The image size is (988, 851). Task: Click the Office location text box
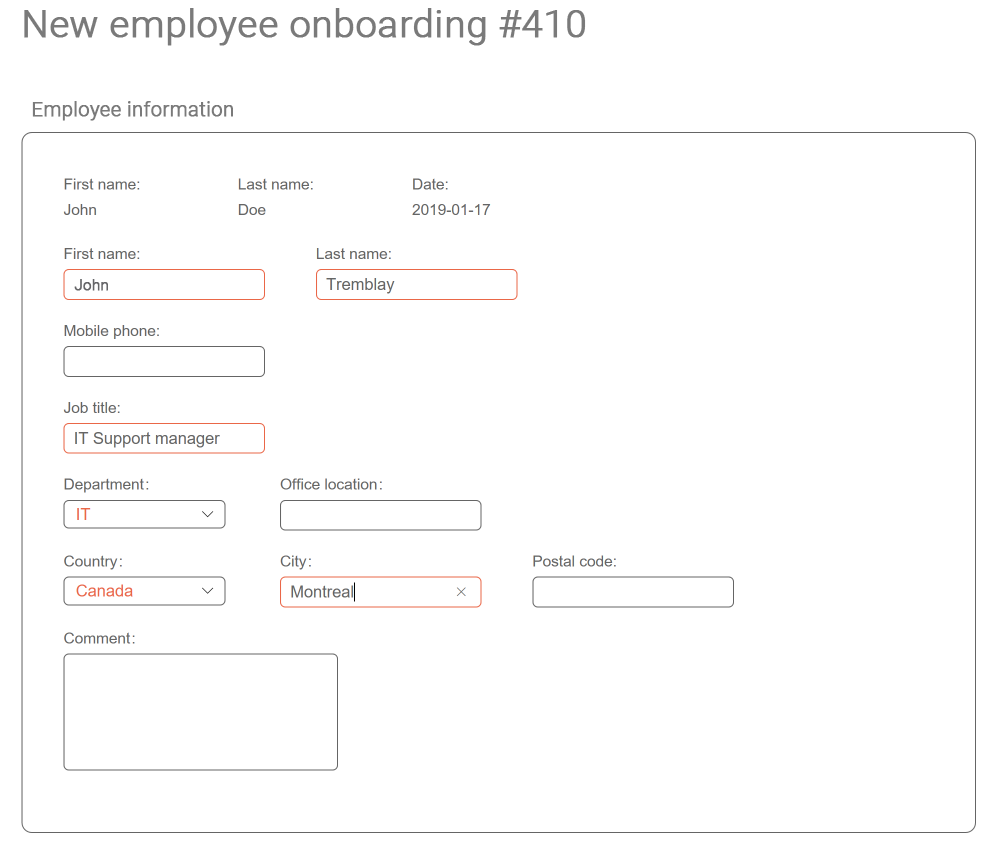point(380,515)
